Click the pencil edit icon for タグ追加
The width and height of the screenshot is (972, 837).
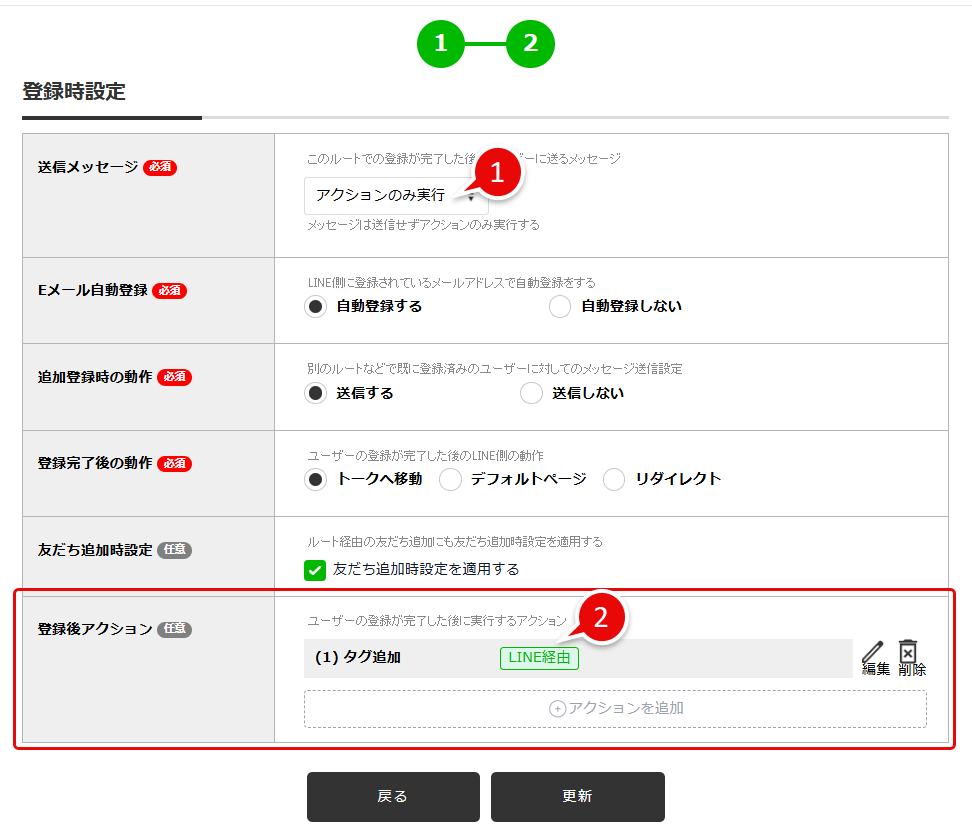tap(874, 652)
